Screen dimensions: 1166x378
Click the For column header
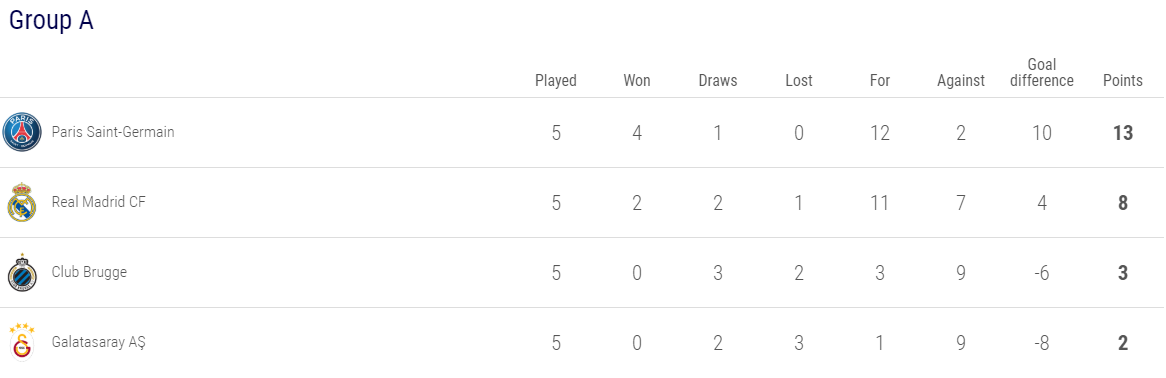(x=880, y=80)
